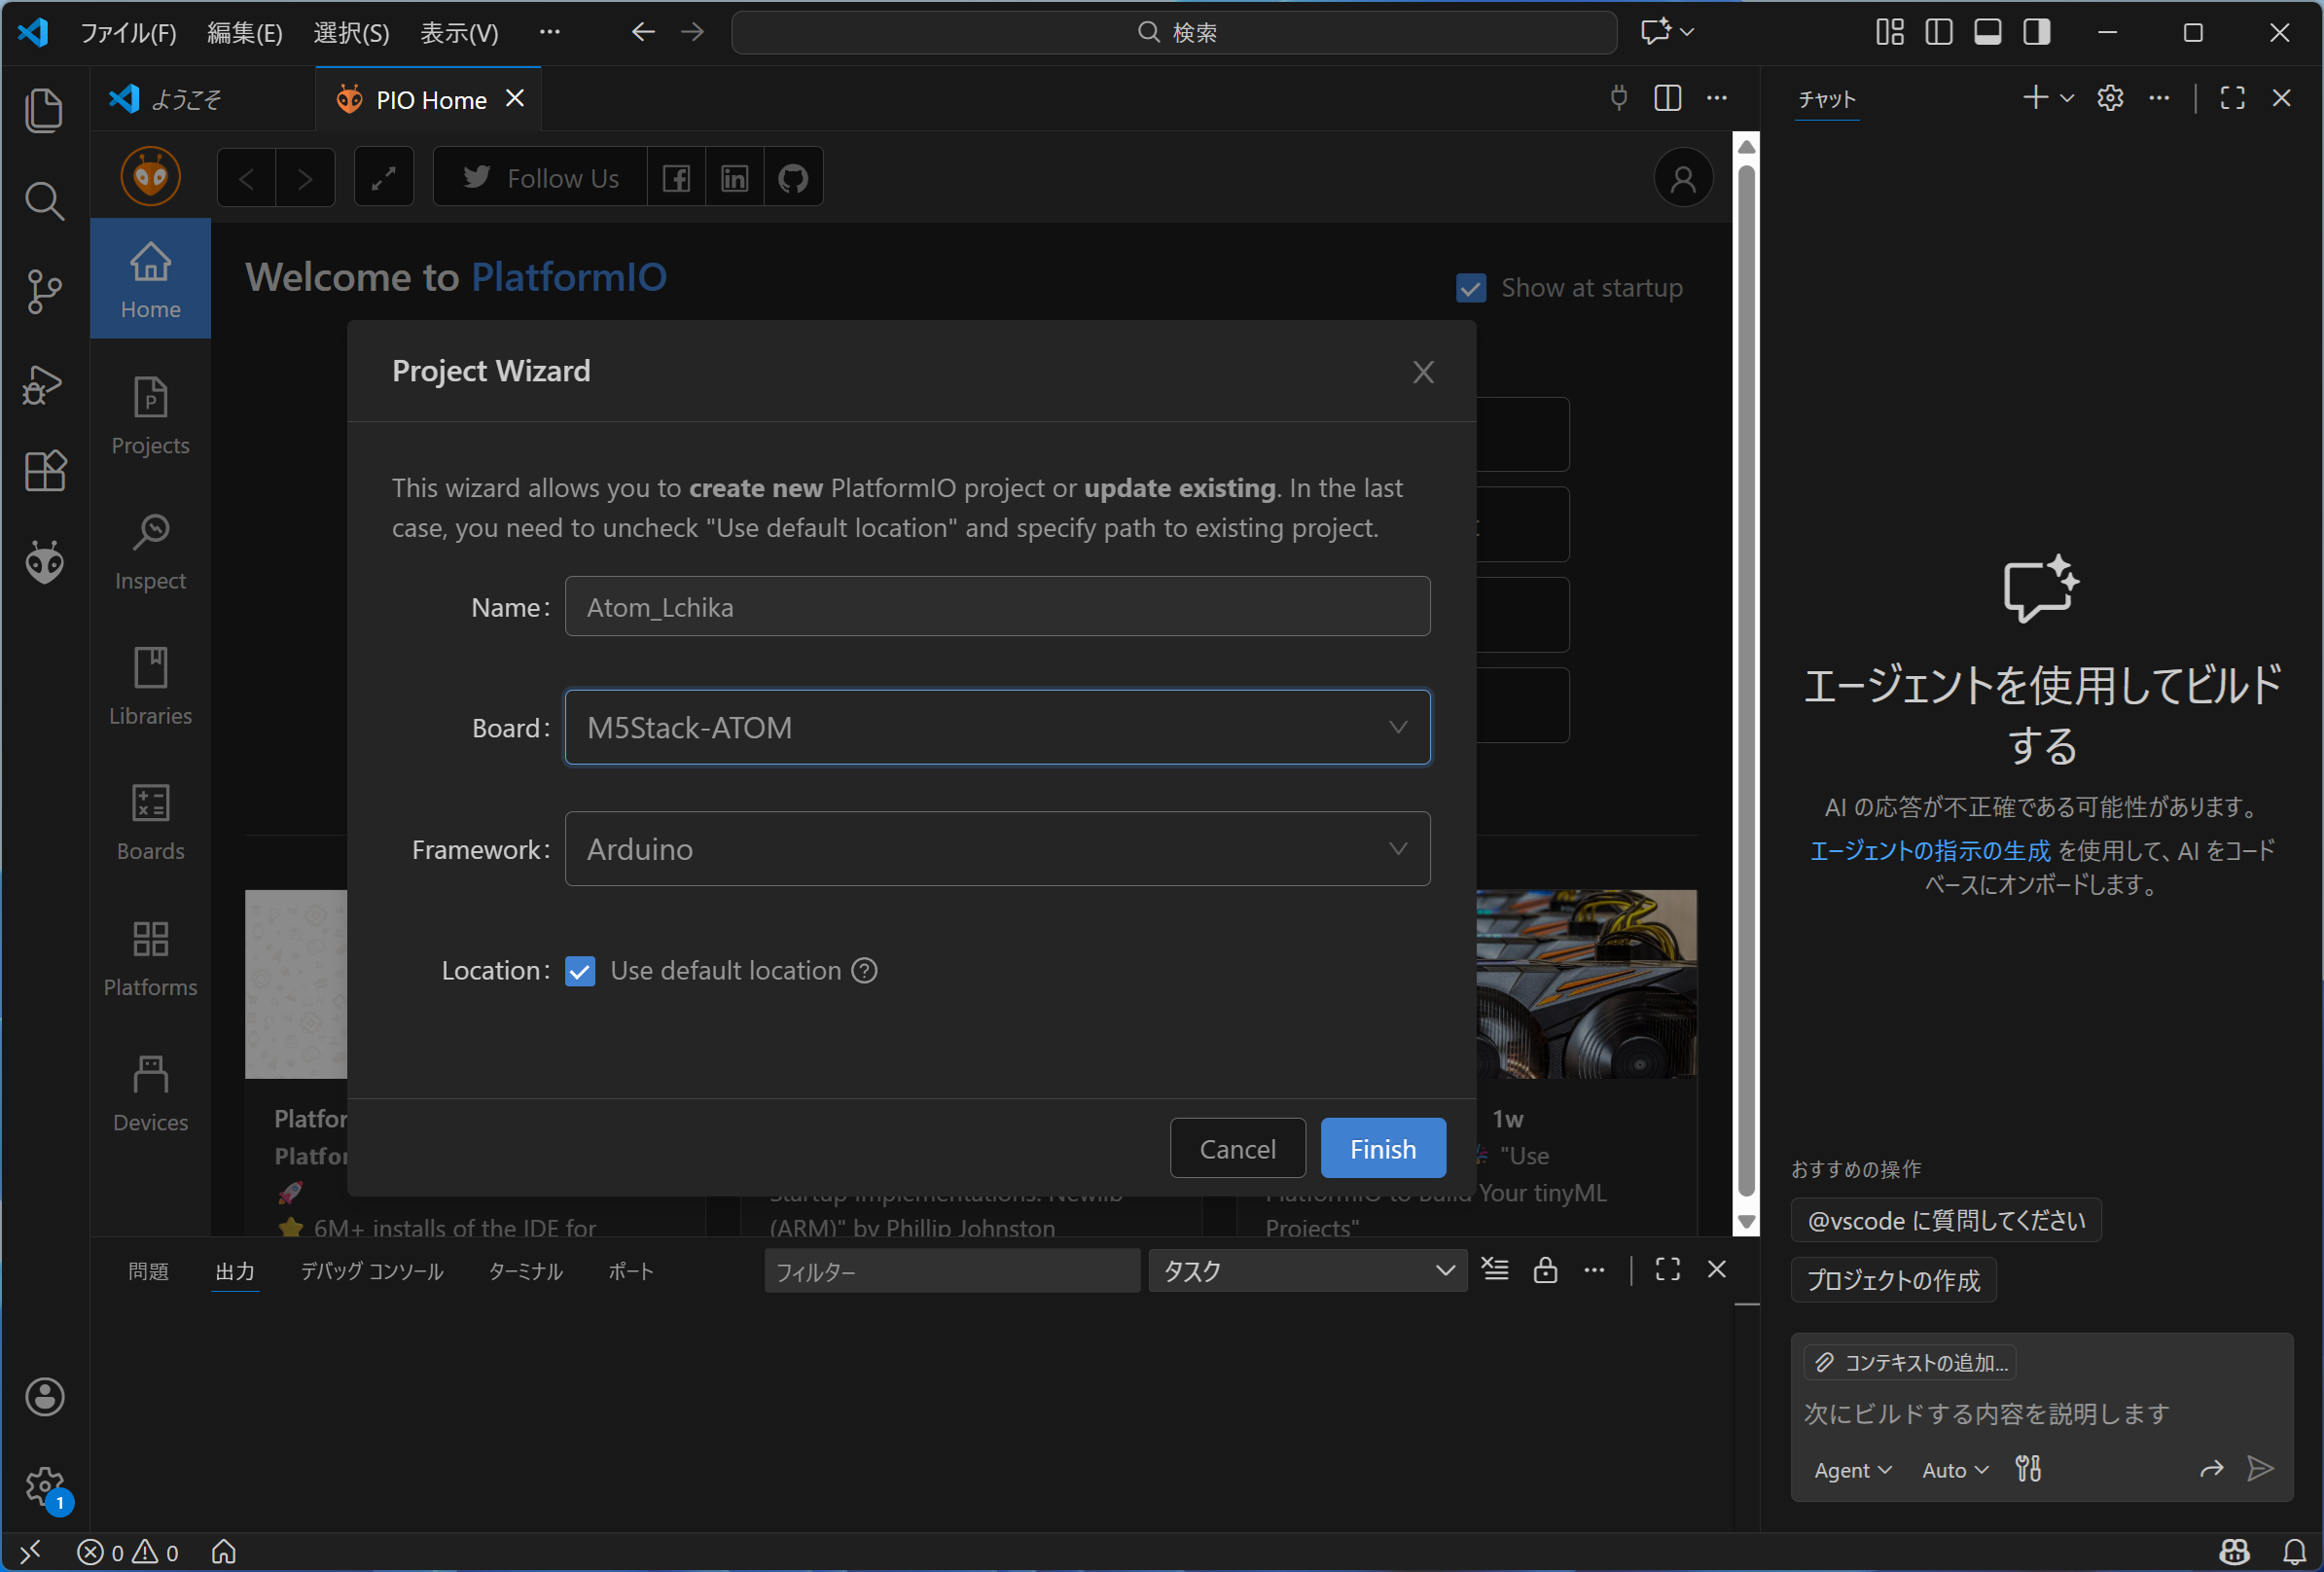Open the タスク output channel dropdown
Image resolution: width=2324 pixels, height=1572 pixels.
[1307, 1271]
